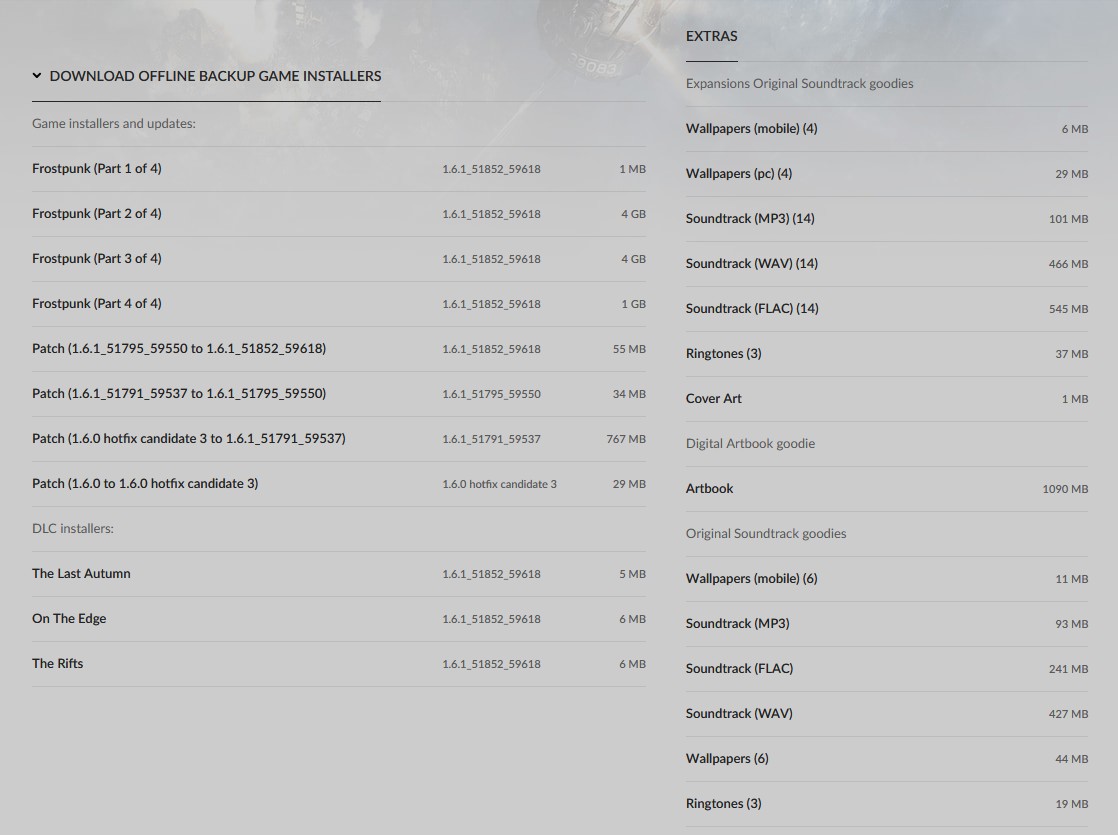Download Soundtrack (FLAC) 241 MB extra
Screen dimensions: 1118x835
(887, 668)
